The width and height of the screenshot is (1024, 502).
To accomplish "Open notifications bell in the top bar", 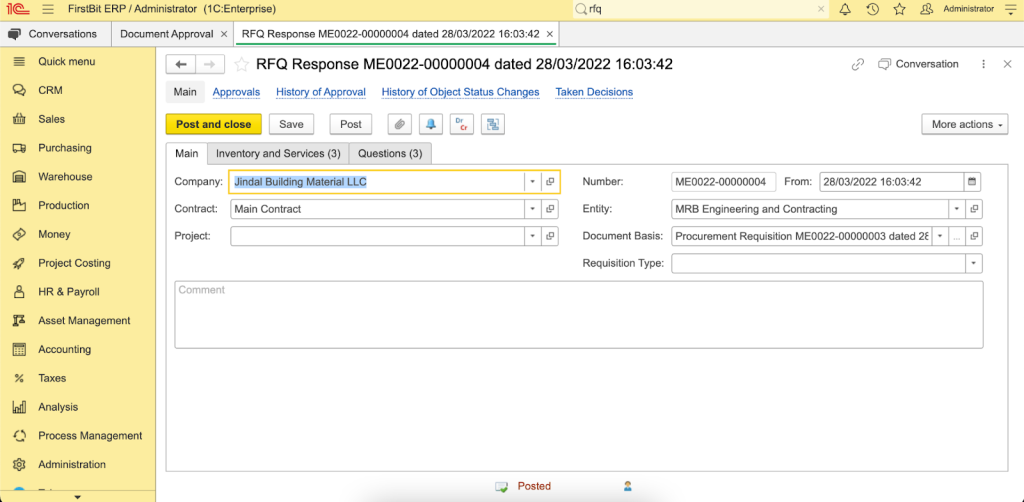I will click(845, 9).
